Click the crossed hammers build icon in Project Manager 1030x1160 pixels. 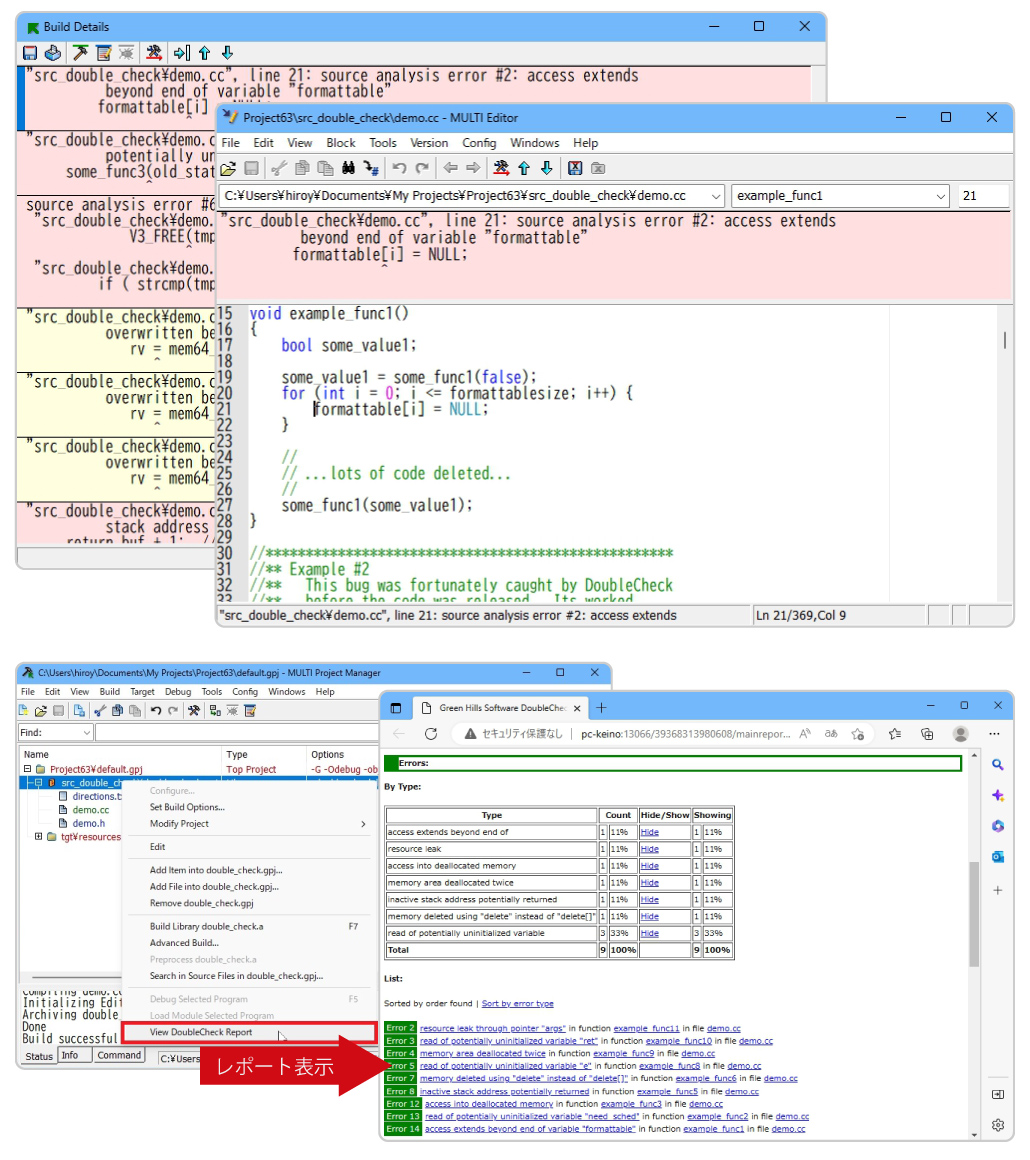[x=194, y=711]
